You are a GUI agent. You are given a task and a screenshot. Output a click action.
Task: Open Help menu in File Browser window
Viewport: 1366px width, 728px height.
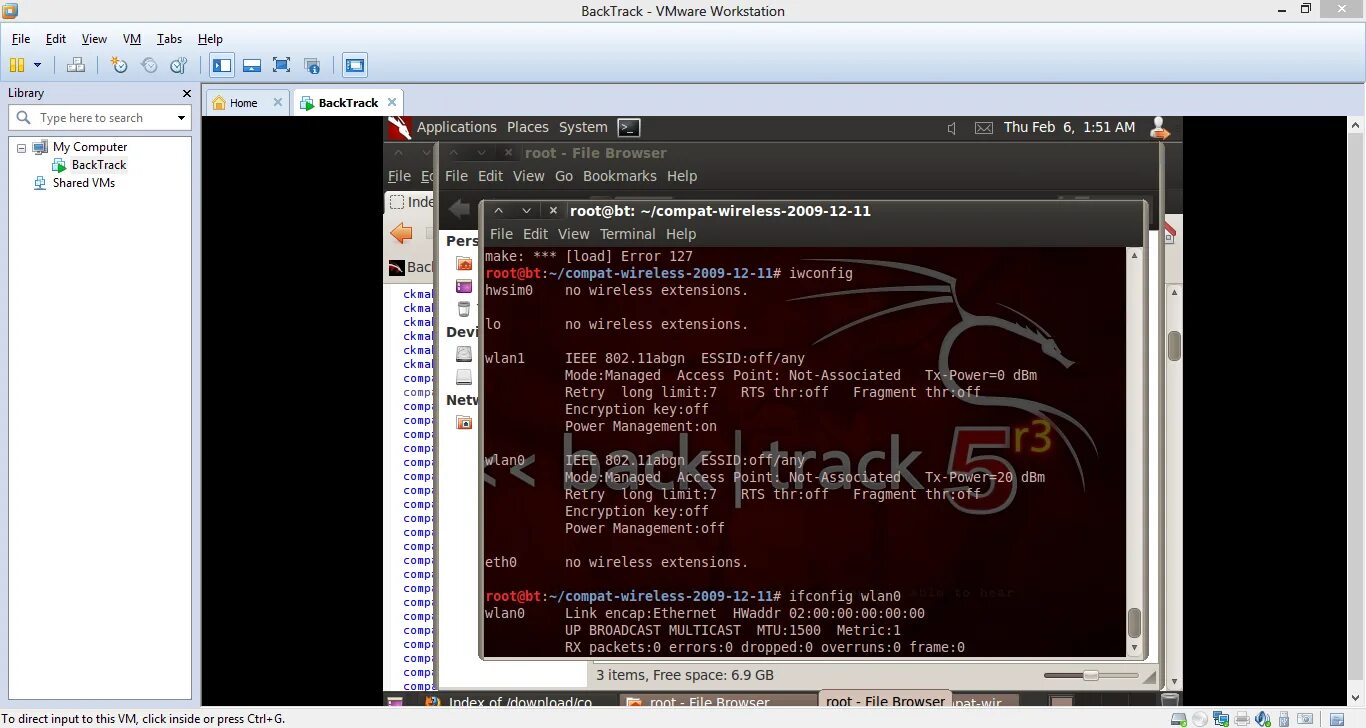(682, 176)
